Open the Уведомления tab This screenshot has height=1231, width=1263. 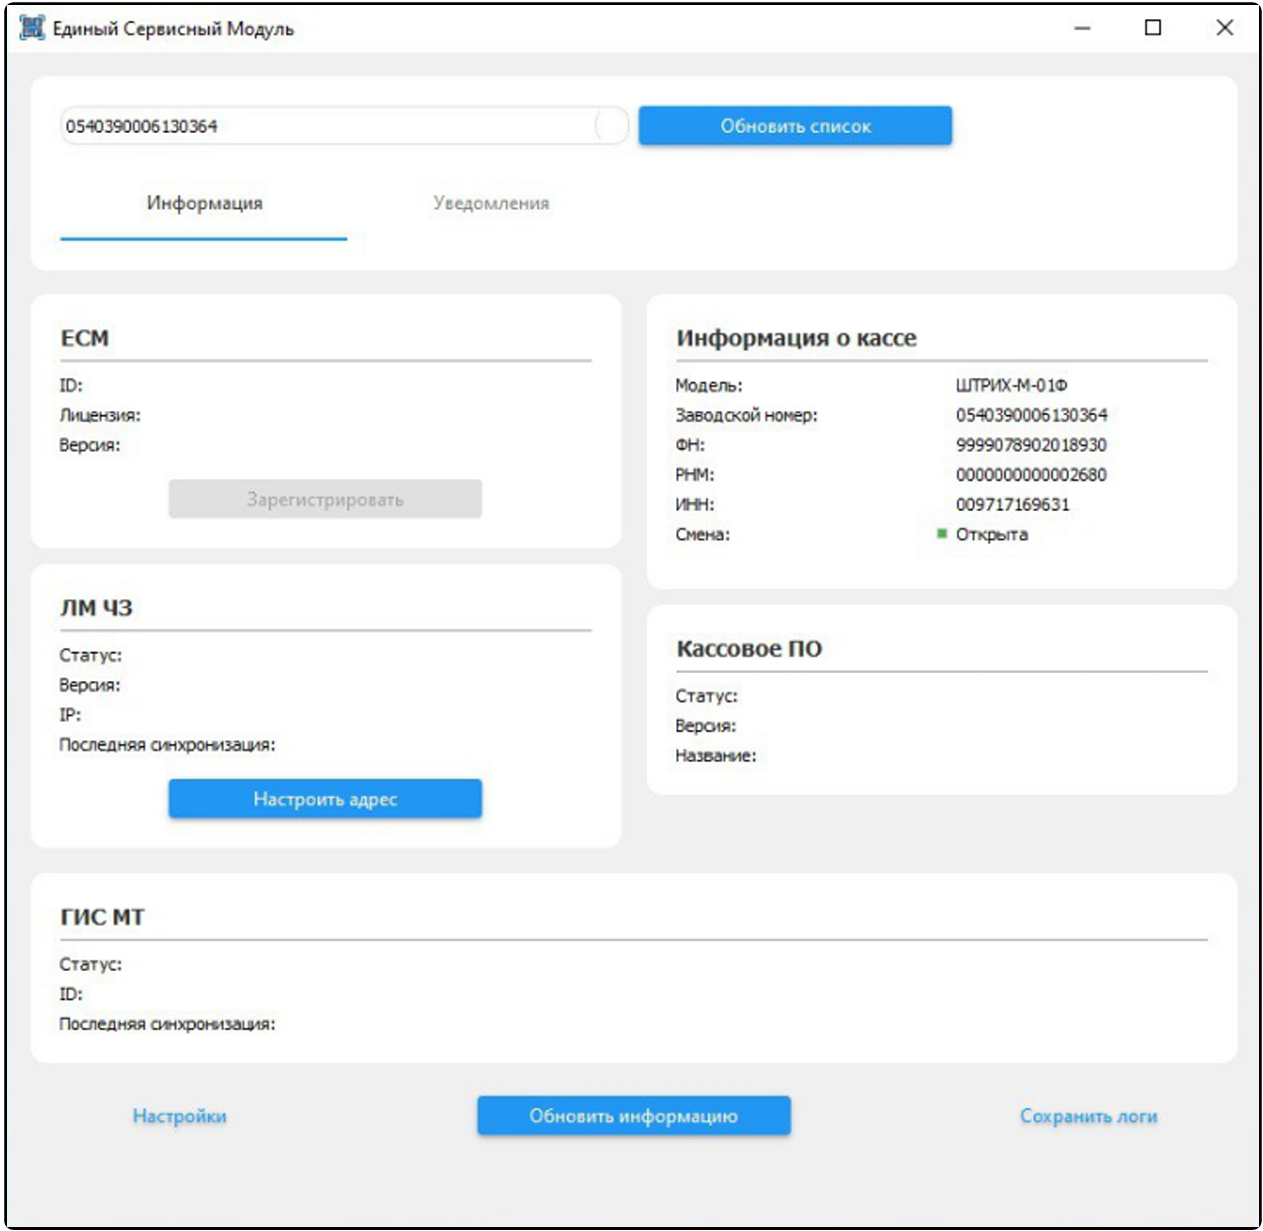point(491,203)
